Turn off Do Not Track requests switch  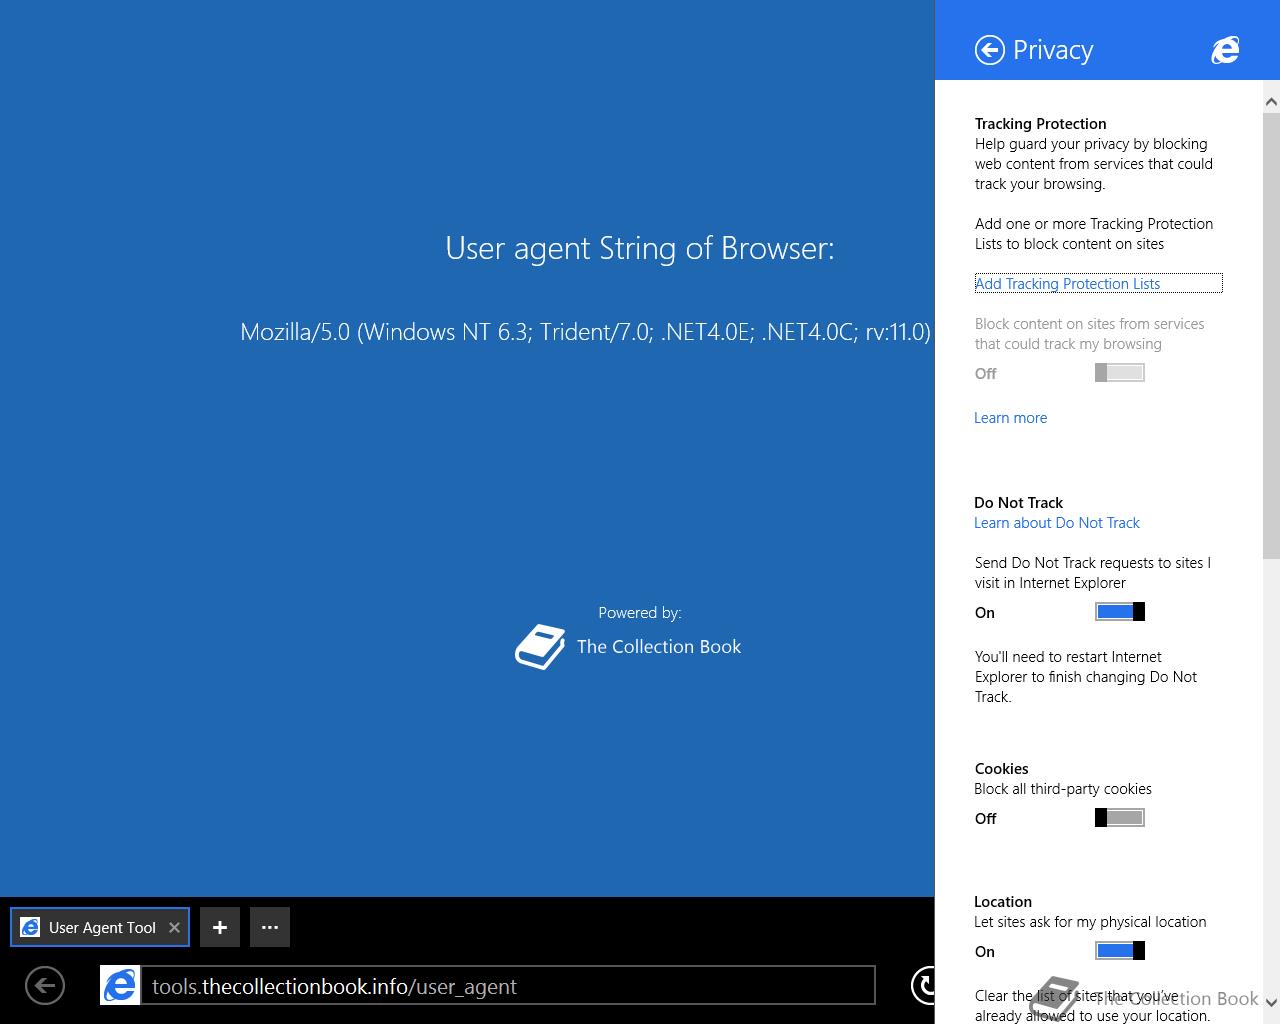point(1120,611)
